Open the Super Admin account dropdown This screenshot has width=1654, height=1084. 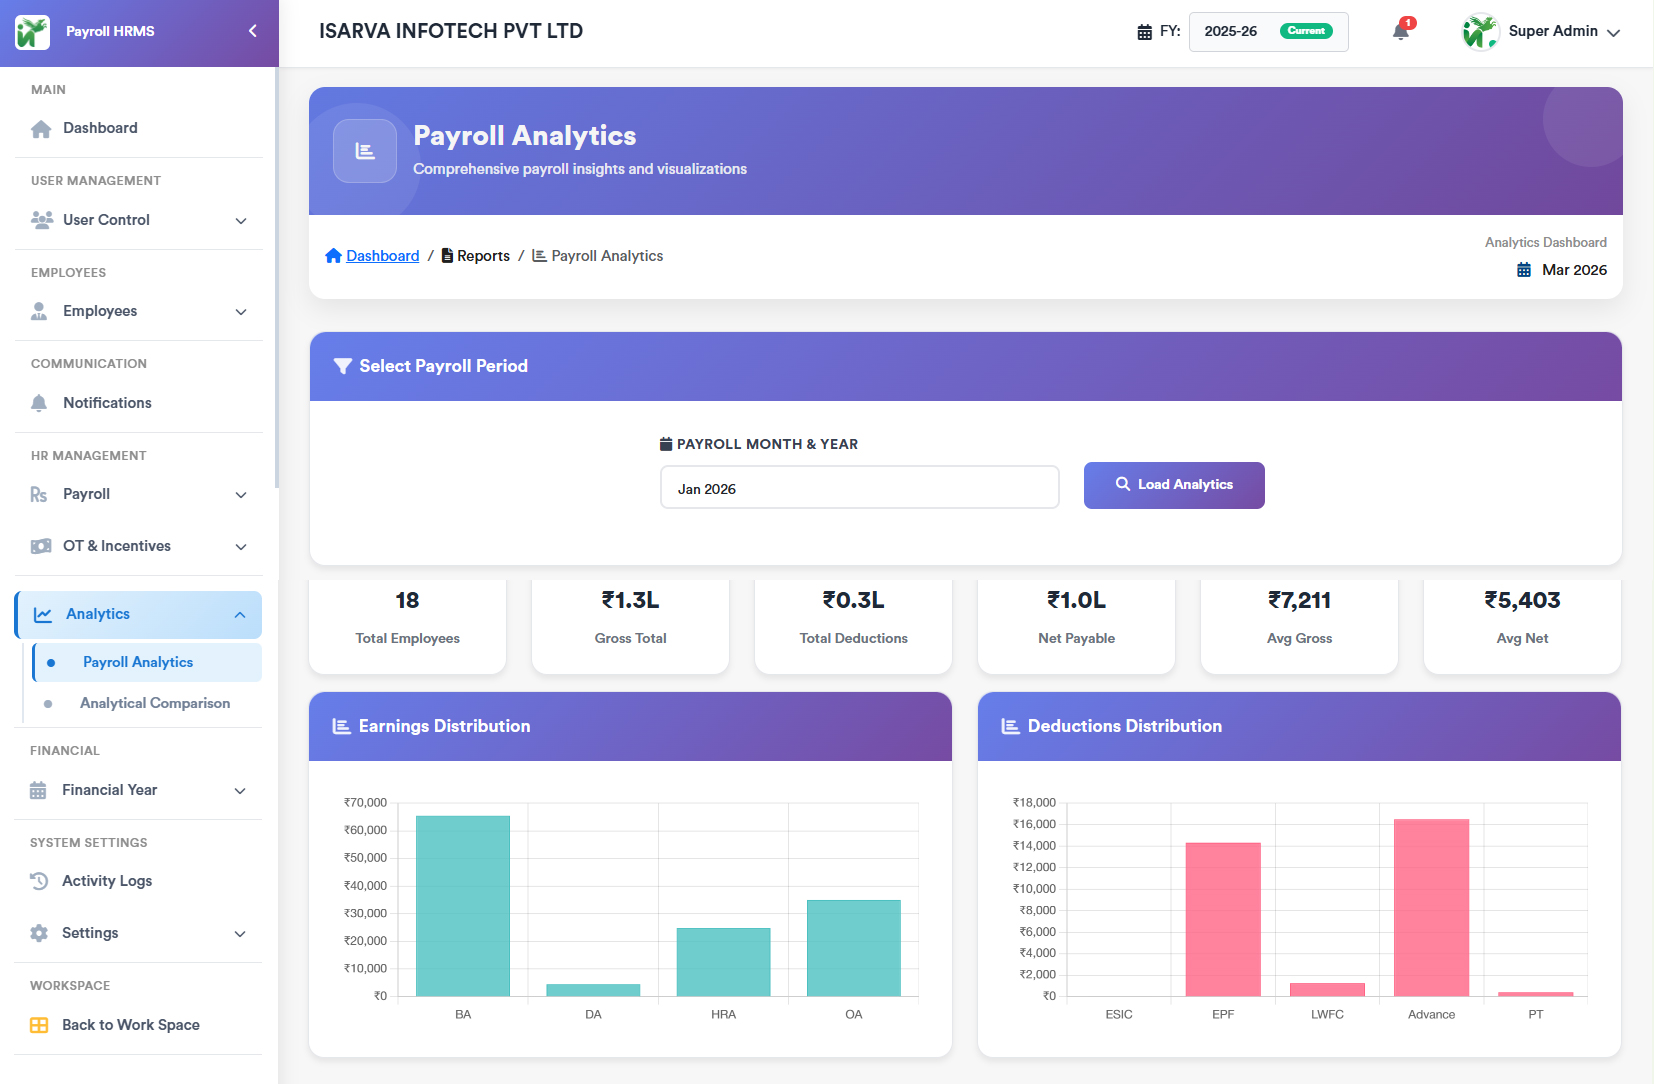(x=1541, y=32)
